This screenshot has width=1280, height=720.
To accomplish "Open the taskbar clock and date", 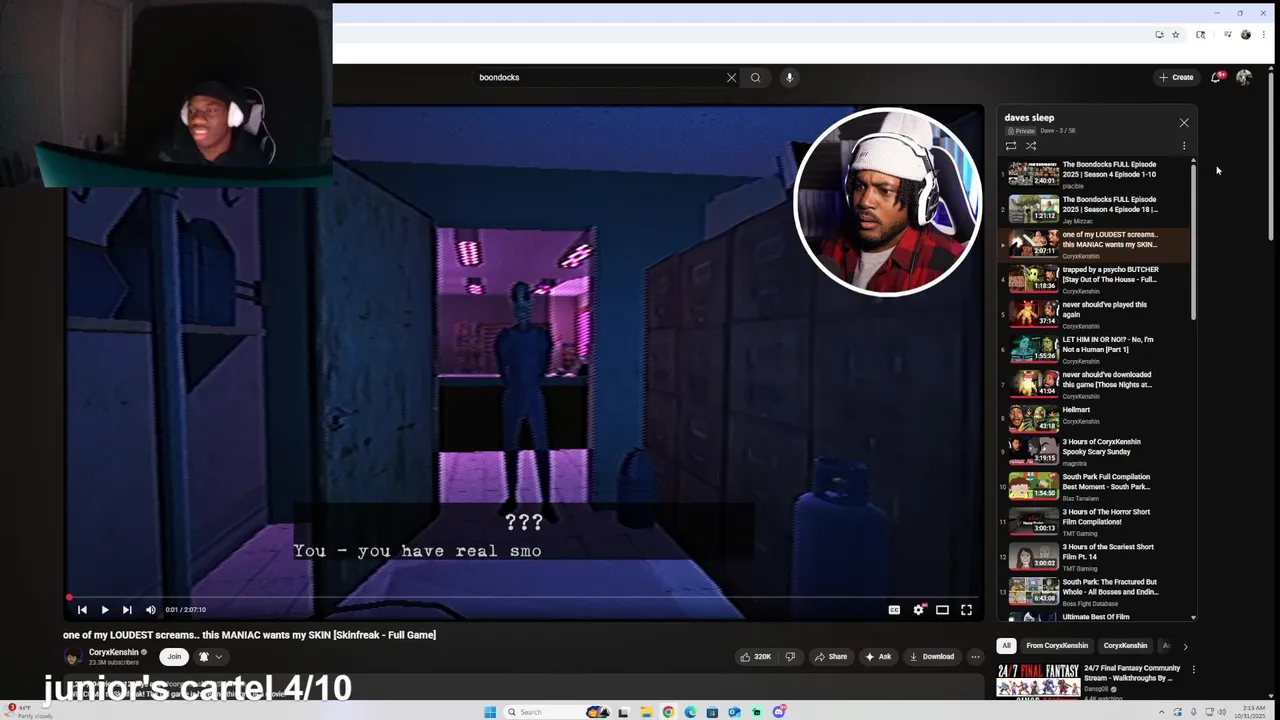I will [x=1249, y=712].
